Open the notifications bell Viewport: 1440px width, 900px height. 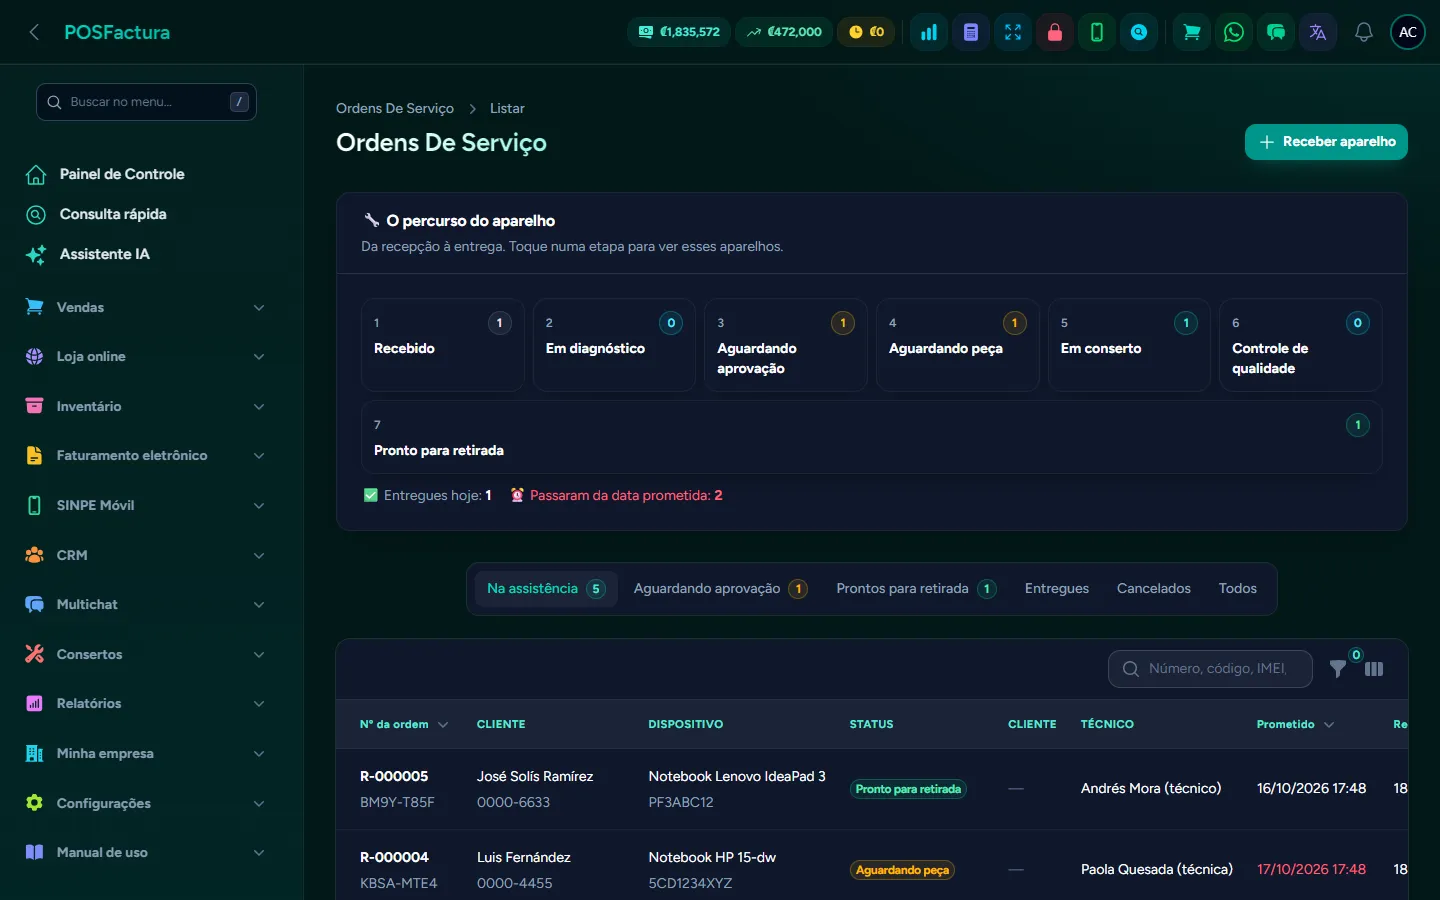point(1363,32)
